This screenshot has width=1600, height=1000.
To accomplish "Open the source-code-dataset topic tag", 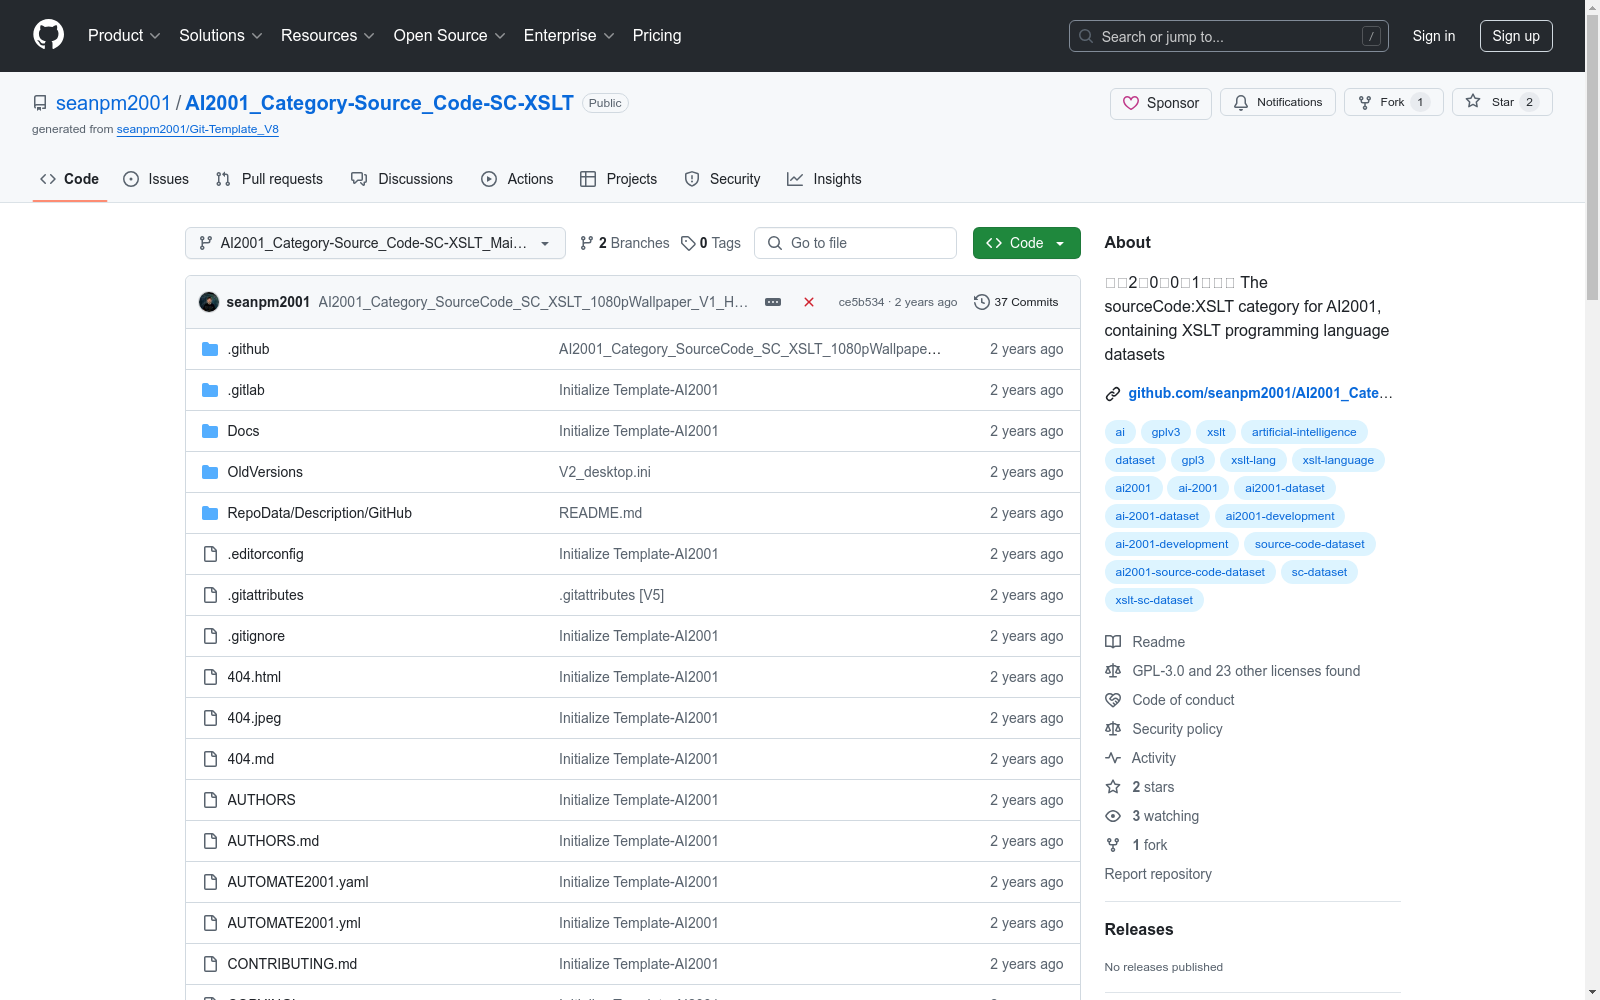I will [x=1310, y=544].
